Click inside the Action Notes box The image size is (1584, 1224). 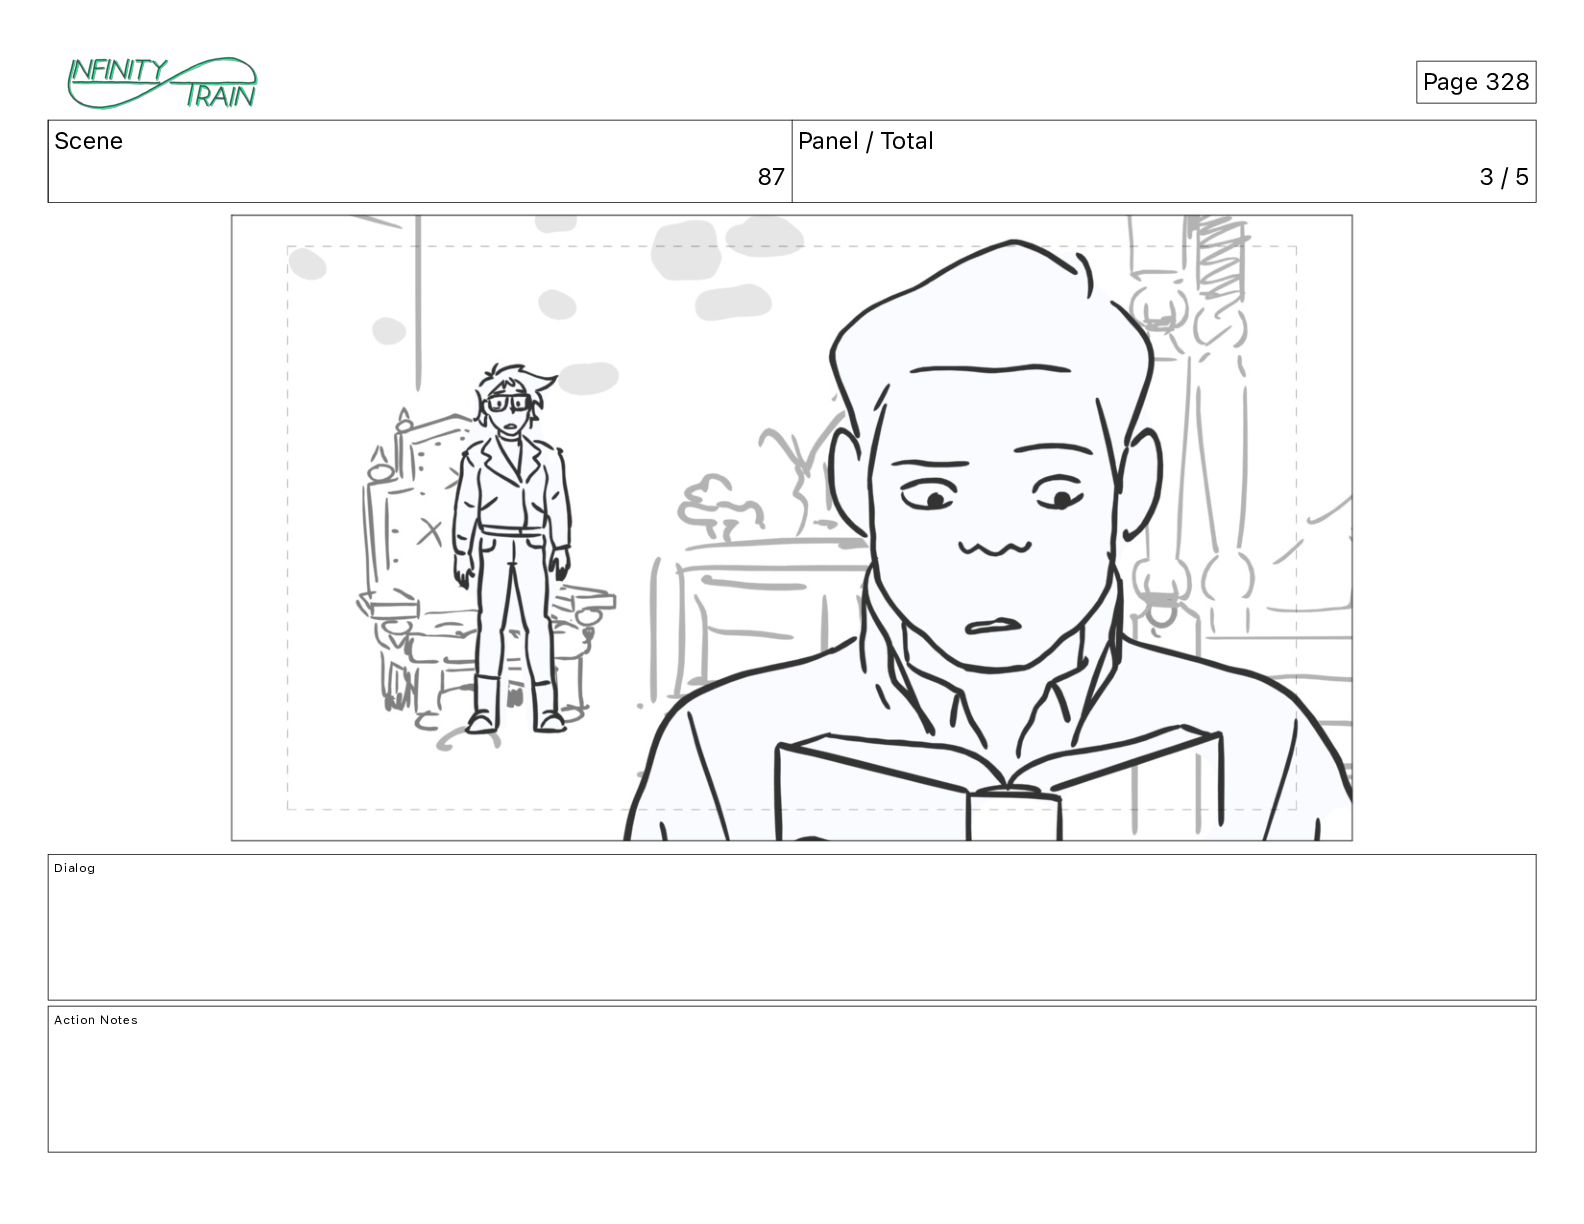pos(792,1079)
